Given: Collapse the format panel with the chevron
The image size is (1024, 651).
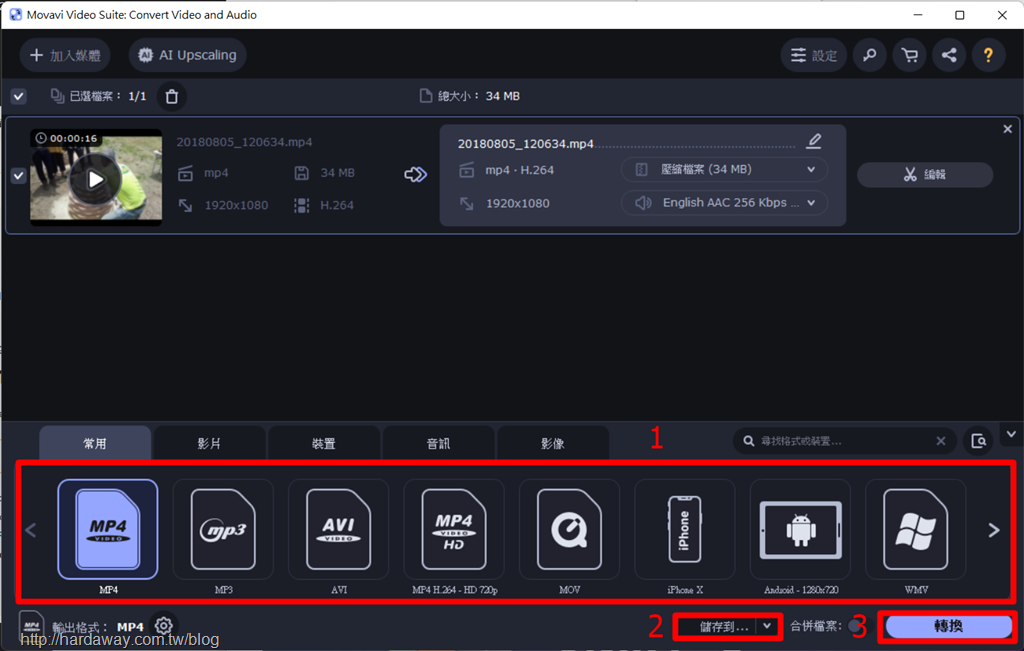Looking at the screenshot, I should pos(1011,434).
